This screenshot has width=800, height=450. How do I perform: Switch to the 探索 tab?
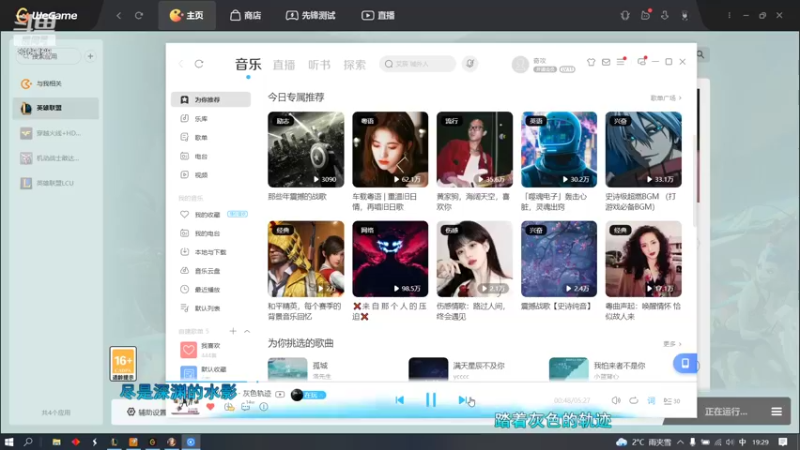click(x=355, y=65)
